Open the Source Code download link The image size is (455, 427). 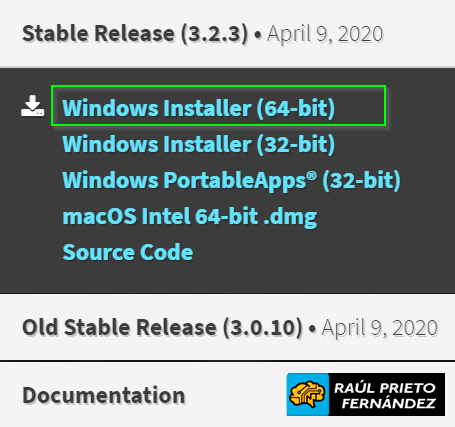point(128,252)
